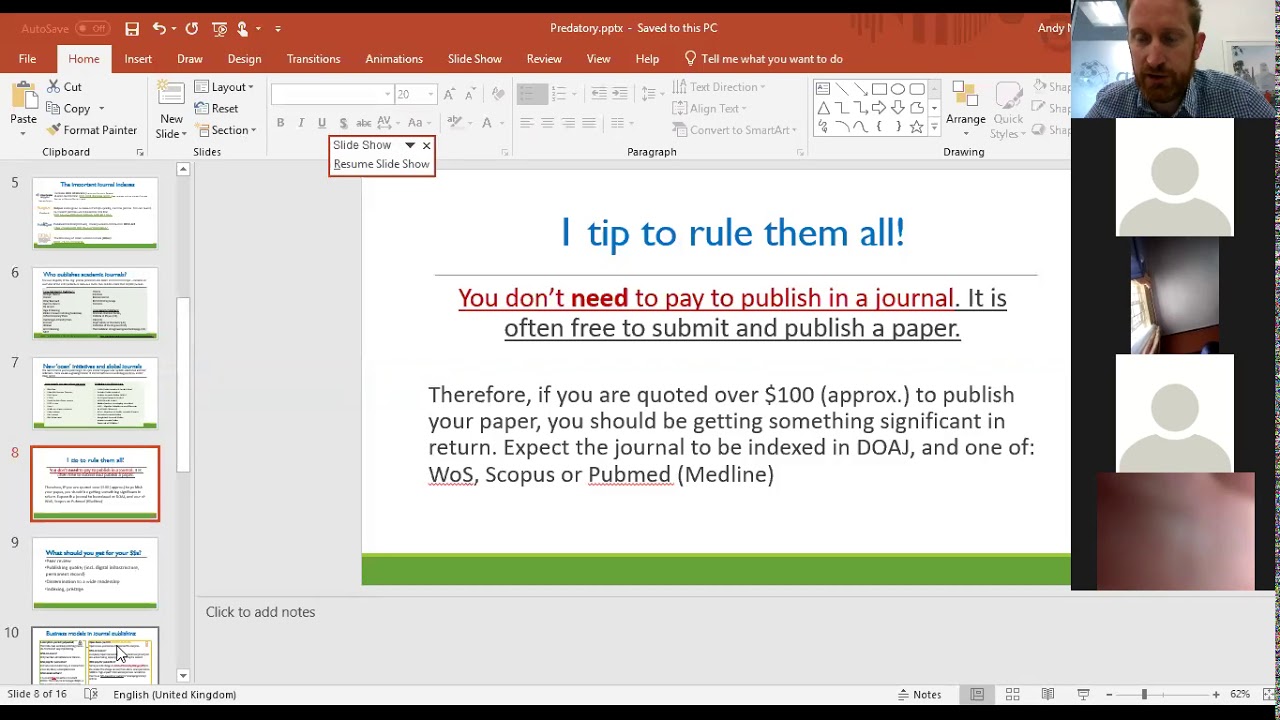Screen dimensions: 1280x720
Task: Open Quick Styles gallery
Action: point(1008,109)
